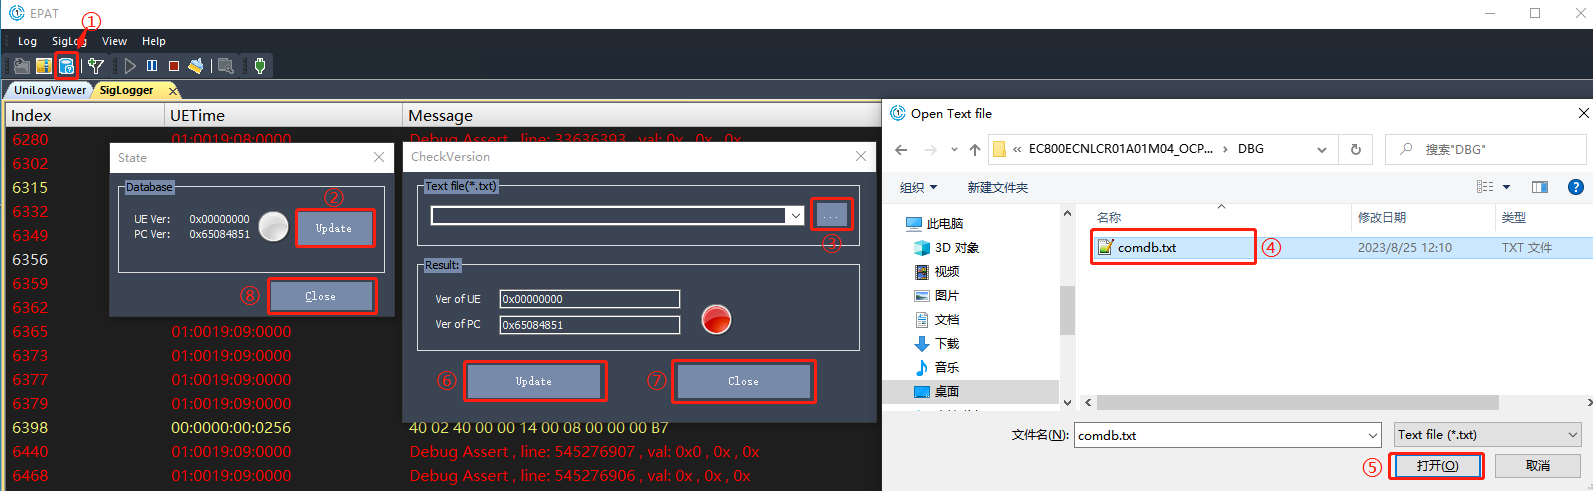1593x491 pixels.
Task: Switch to the UniLogViewer tab
Action: pyautogui.click(x=50, y=90)
